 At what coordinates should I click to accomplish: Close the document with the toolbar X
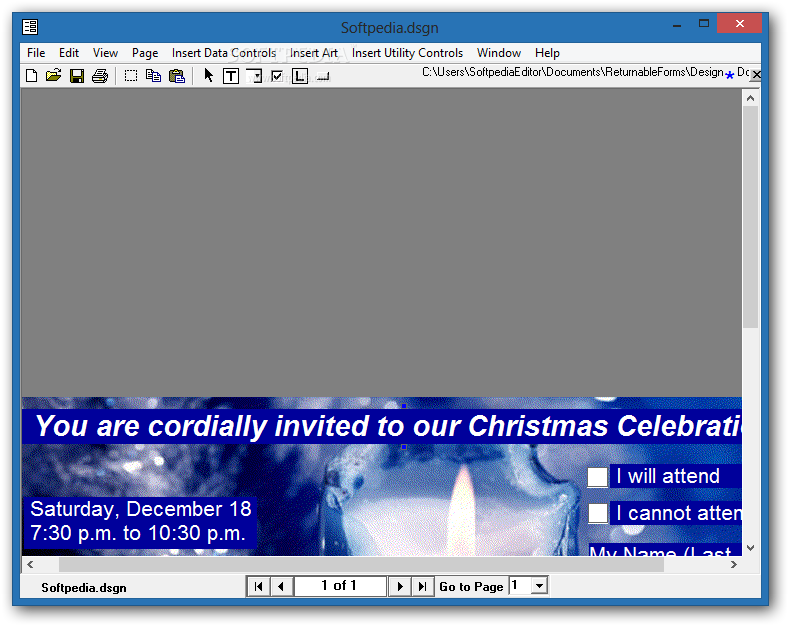(756, 74)
